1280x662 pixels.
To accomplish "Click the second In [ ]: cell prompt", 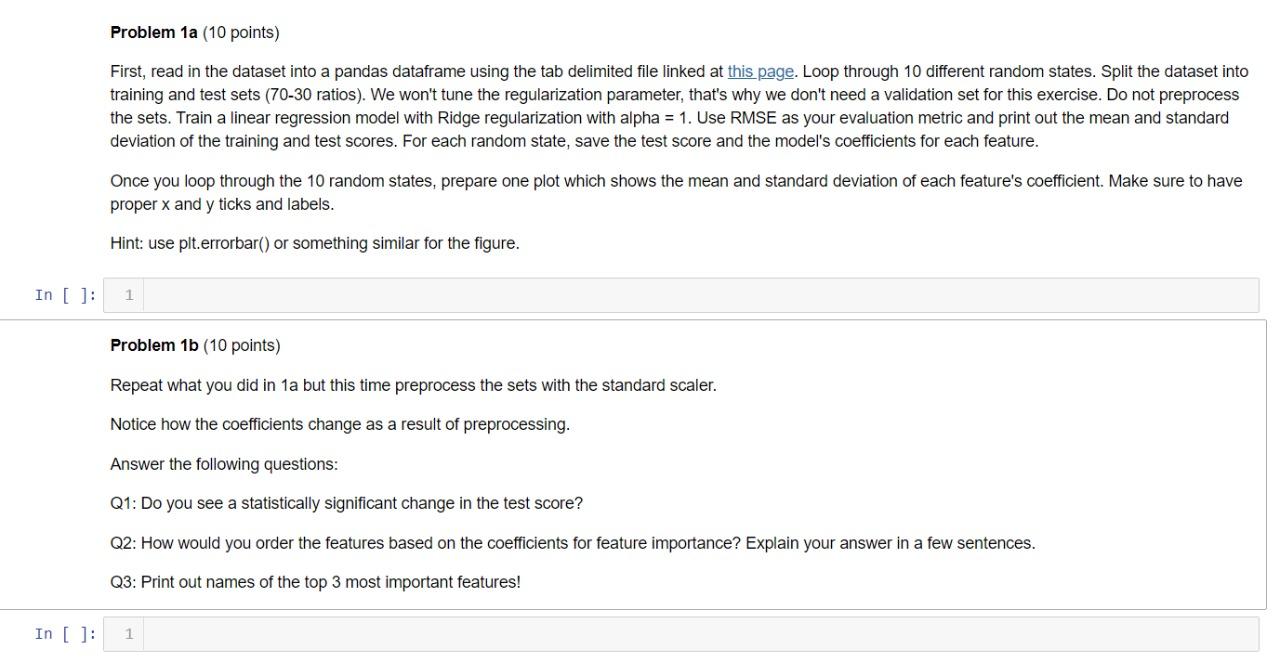I will coord(64,633).
